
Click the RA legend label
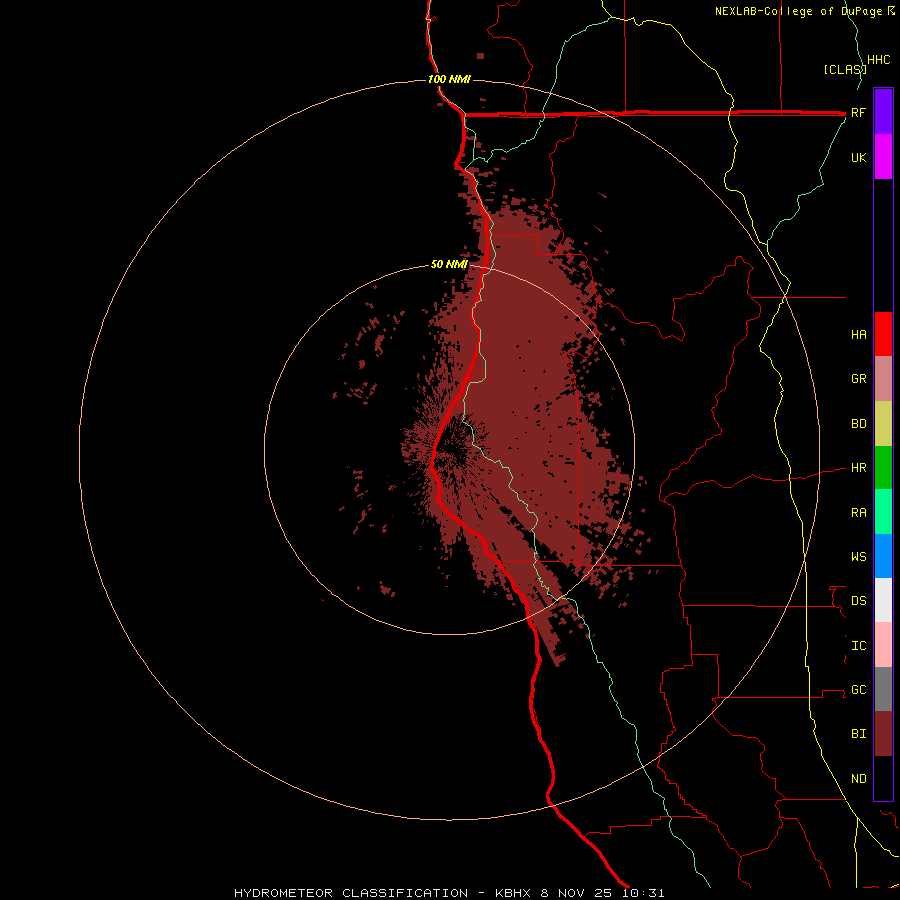(858, 513)
